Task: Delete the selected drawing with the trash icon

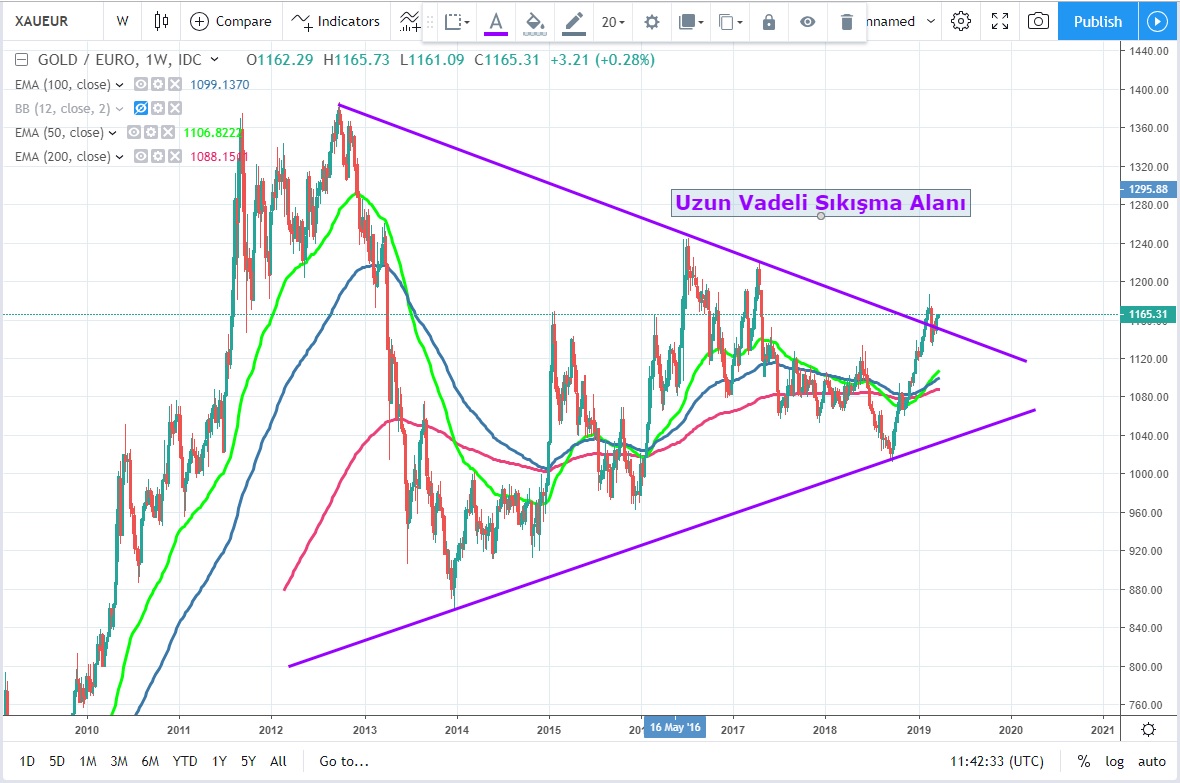Action: click(847, 22)
